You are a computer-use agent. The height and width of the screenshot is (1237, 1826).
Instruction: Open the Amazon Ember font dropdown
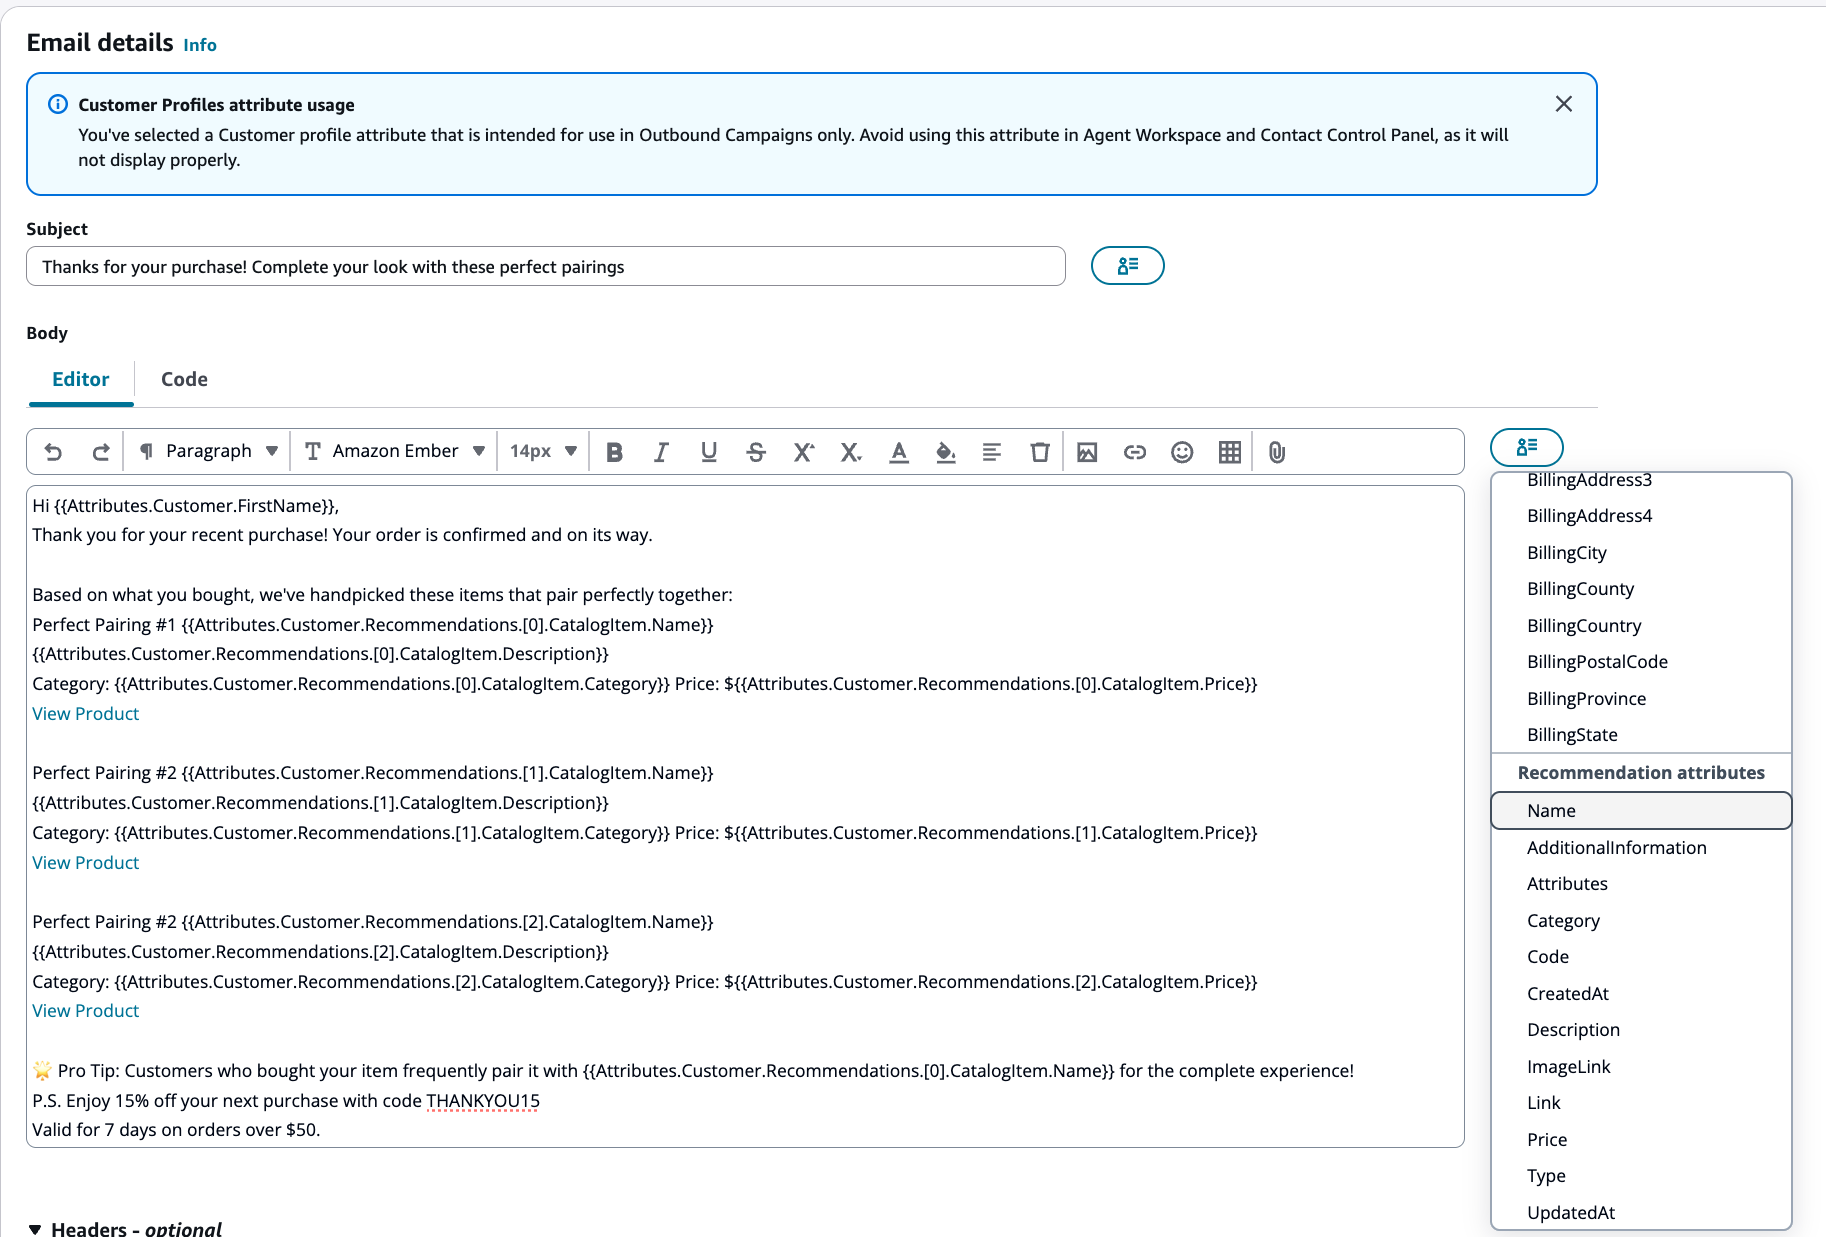394,451
